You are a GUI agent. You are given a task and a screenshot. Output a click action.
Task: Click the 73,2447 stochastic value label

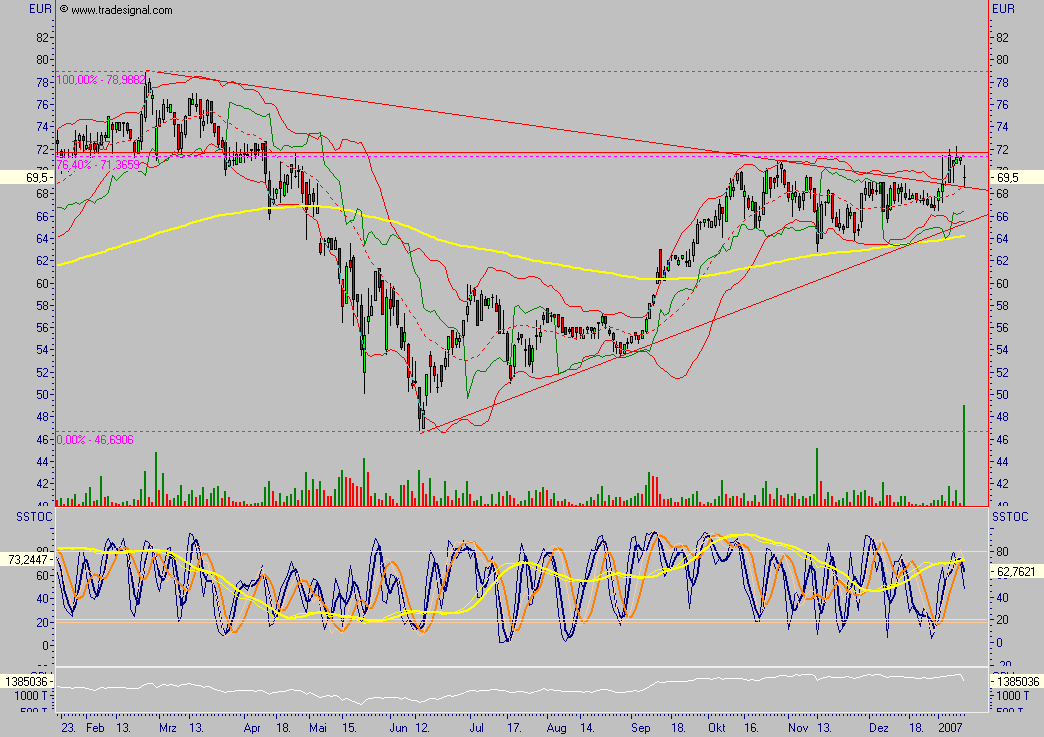[27, 562]
